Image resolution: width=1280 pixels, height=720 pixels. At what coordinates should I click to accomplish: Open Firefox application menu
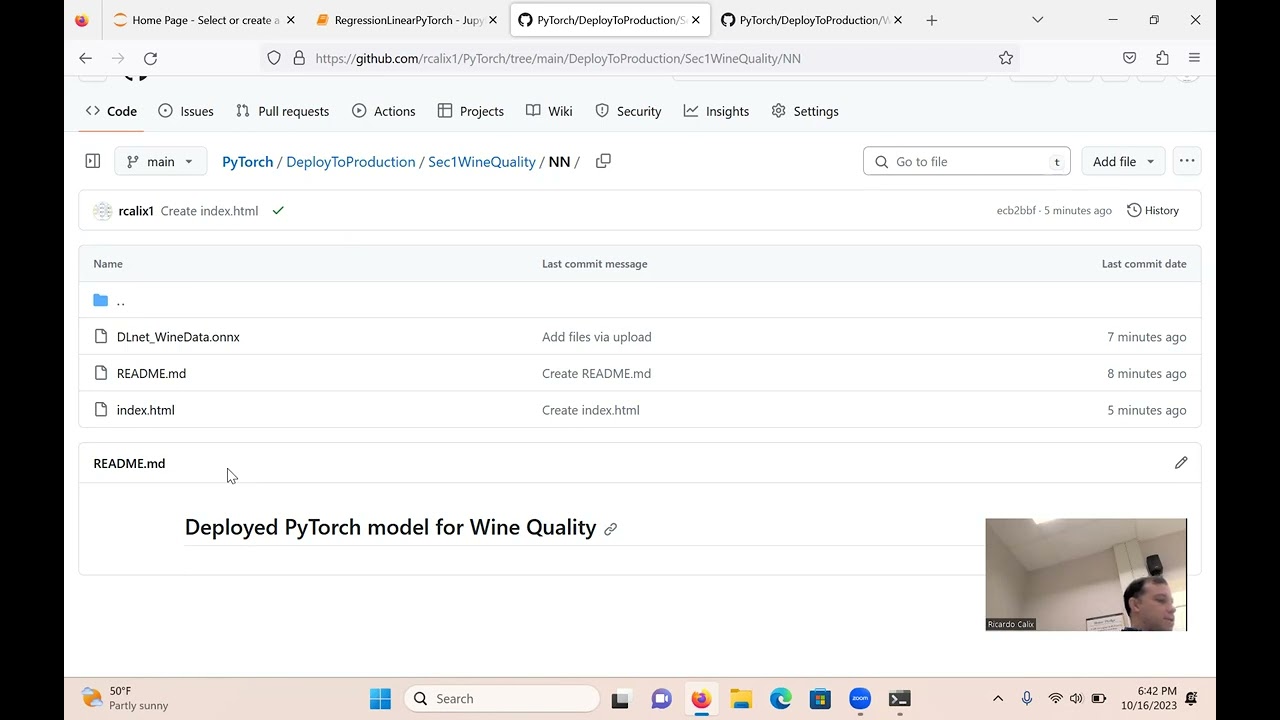(1194, 58)
